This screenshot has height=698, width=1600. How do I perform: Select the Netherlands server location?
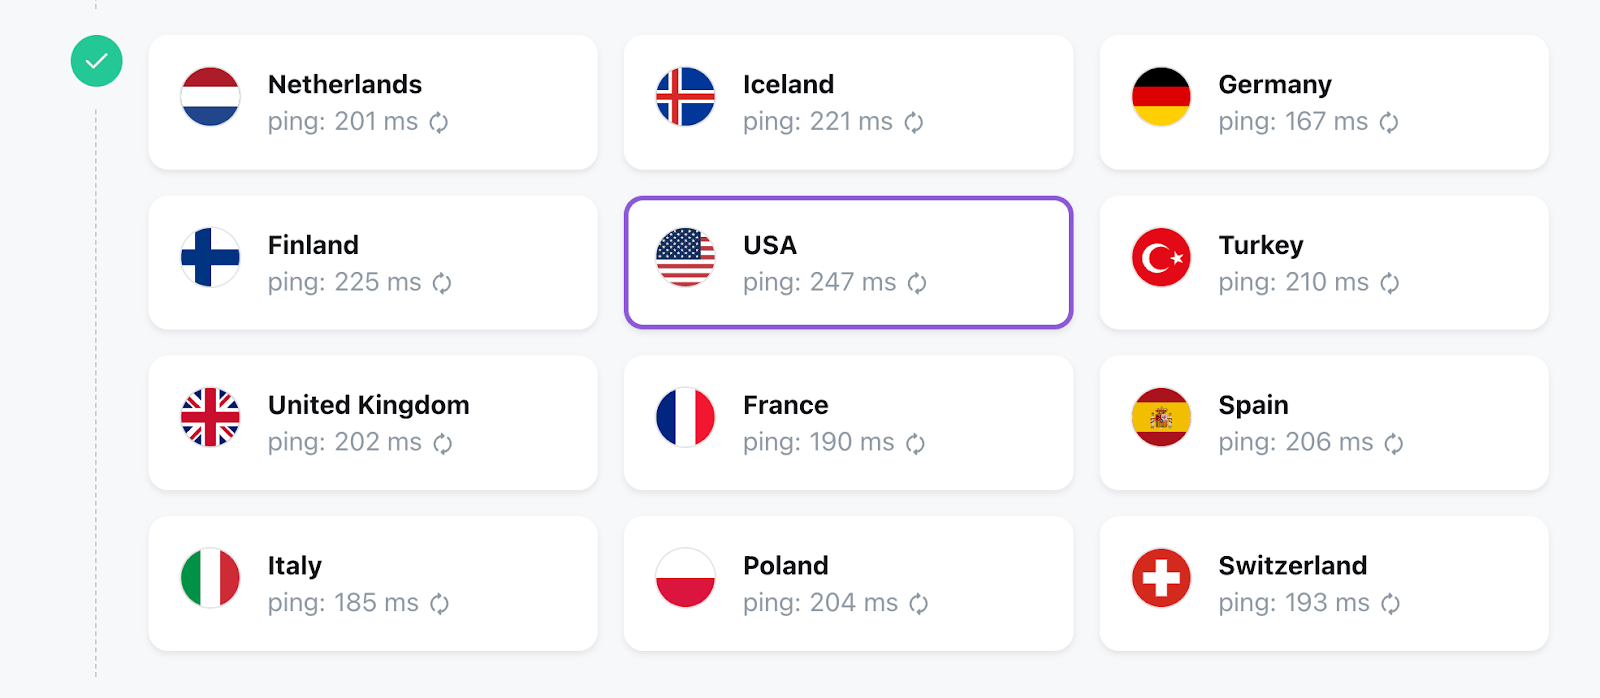click(x=373, y=102)
